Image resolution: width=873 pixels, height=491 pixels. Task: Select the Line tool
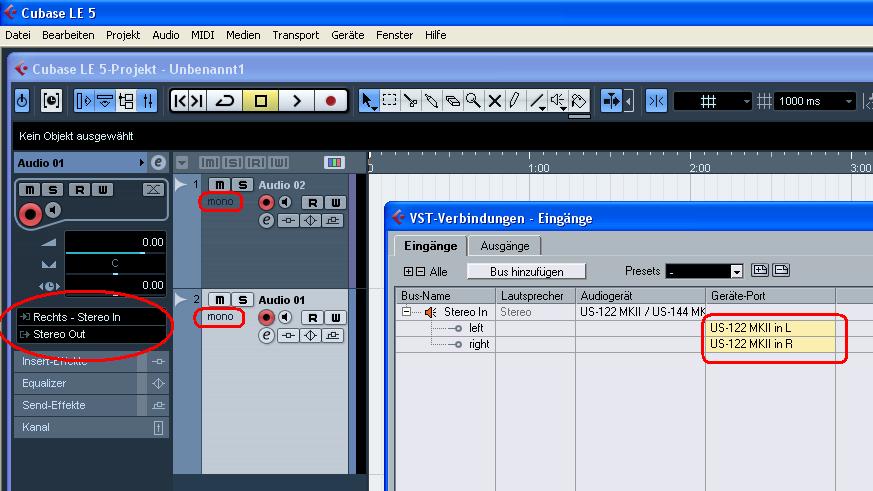pyautogui.click(x=537, y=101)
